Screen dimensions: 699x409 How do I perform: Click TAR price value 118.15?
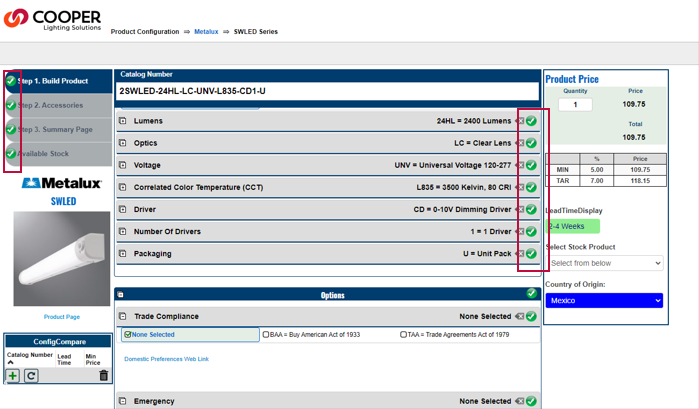pos(640,181)
